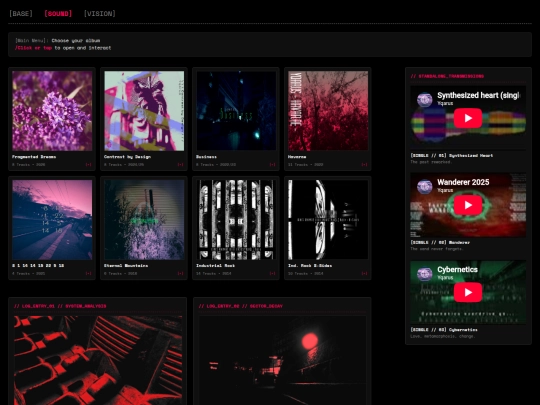540x405 pixels.
Task: Open the channel avatar on Cybernetics video
Action: coord(425,274)
